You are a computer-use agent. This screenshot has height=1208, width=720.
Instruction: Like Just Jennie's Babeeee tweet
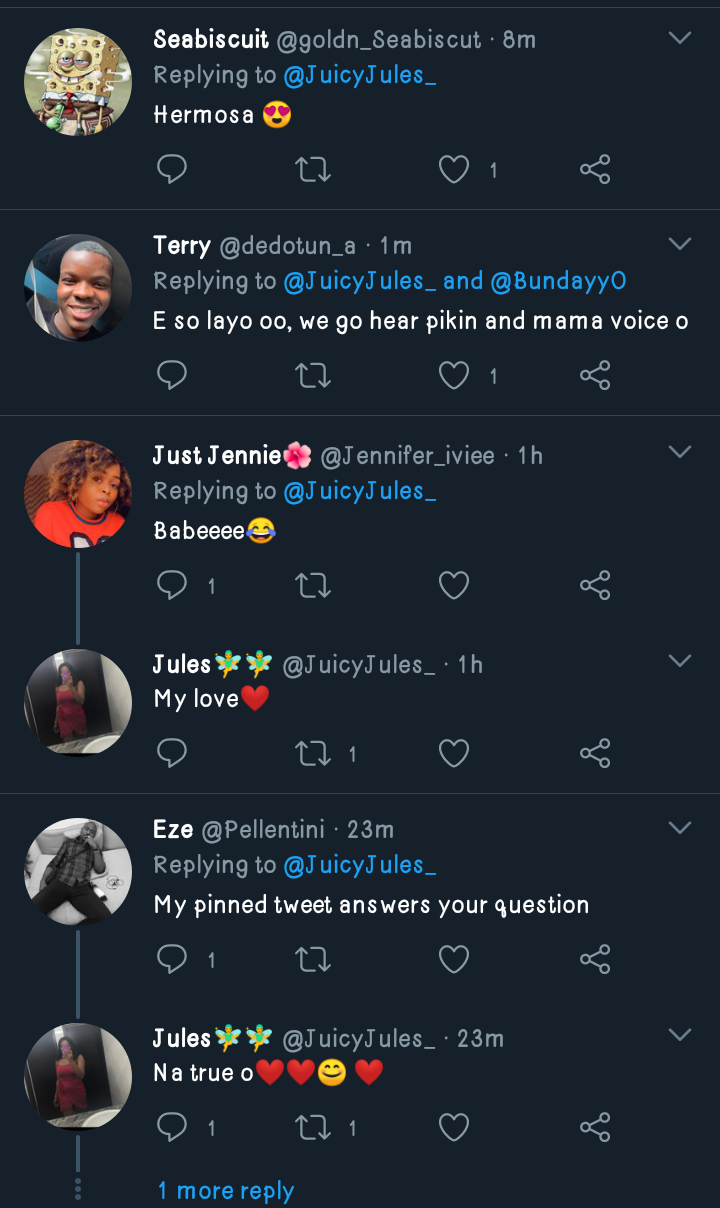point(454,585)
